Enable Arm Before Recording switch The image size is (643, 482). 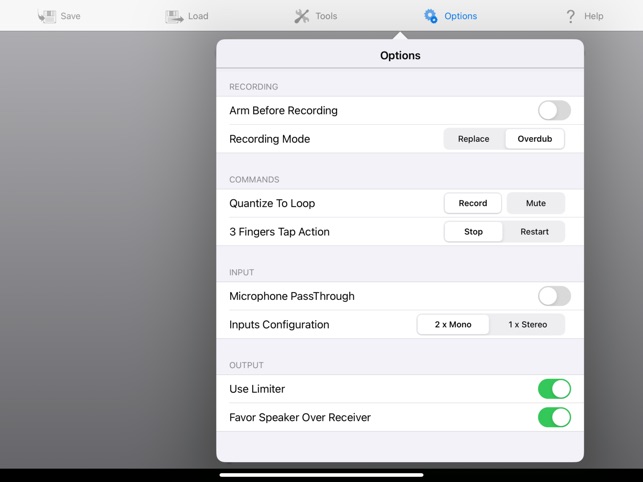554,110
